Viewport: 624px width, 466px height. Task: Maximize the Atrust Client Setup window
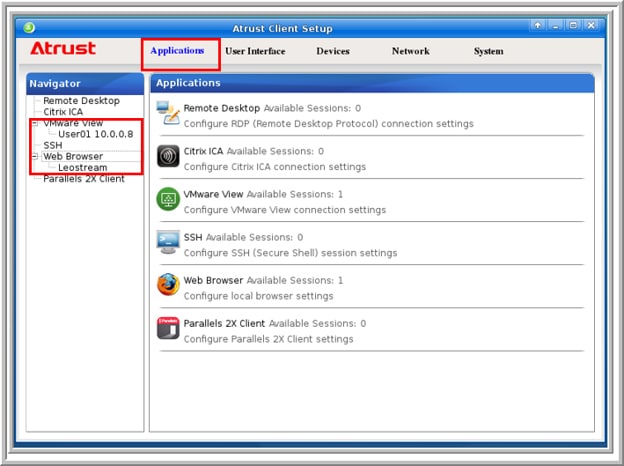point(573,25)
